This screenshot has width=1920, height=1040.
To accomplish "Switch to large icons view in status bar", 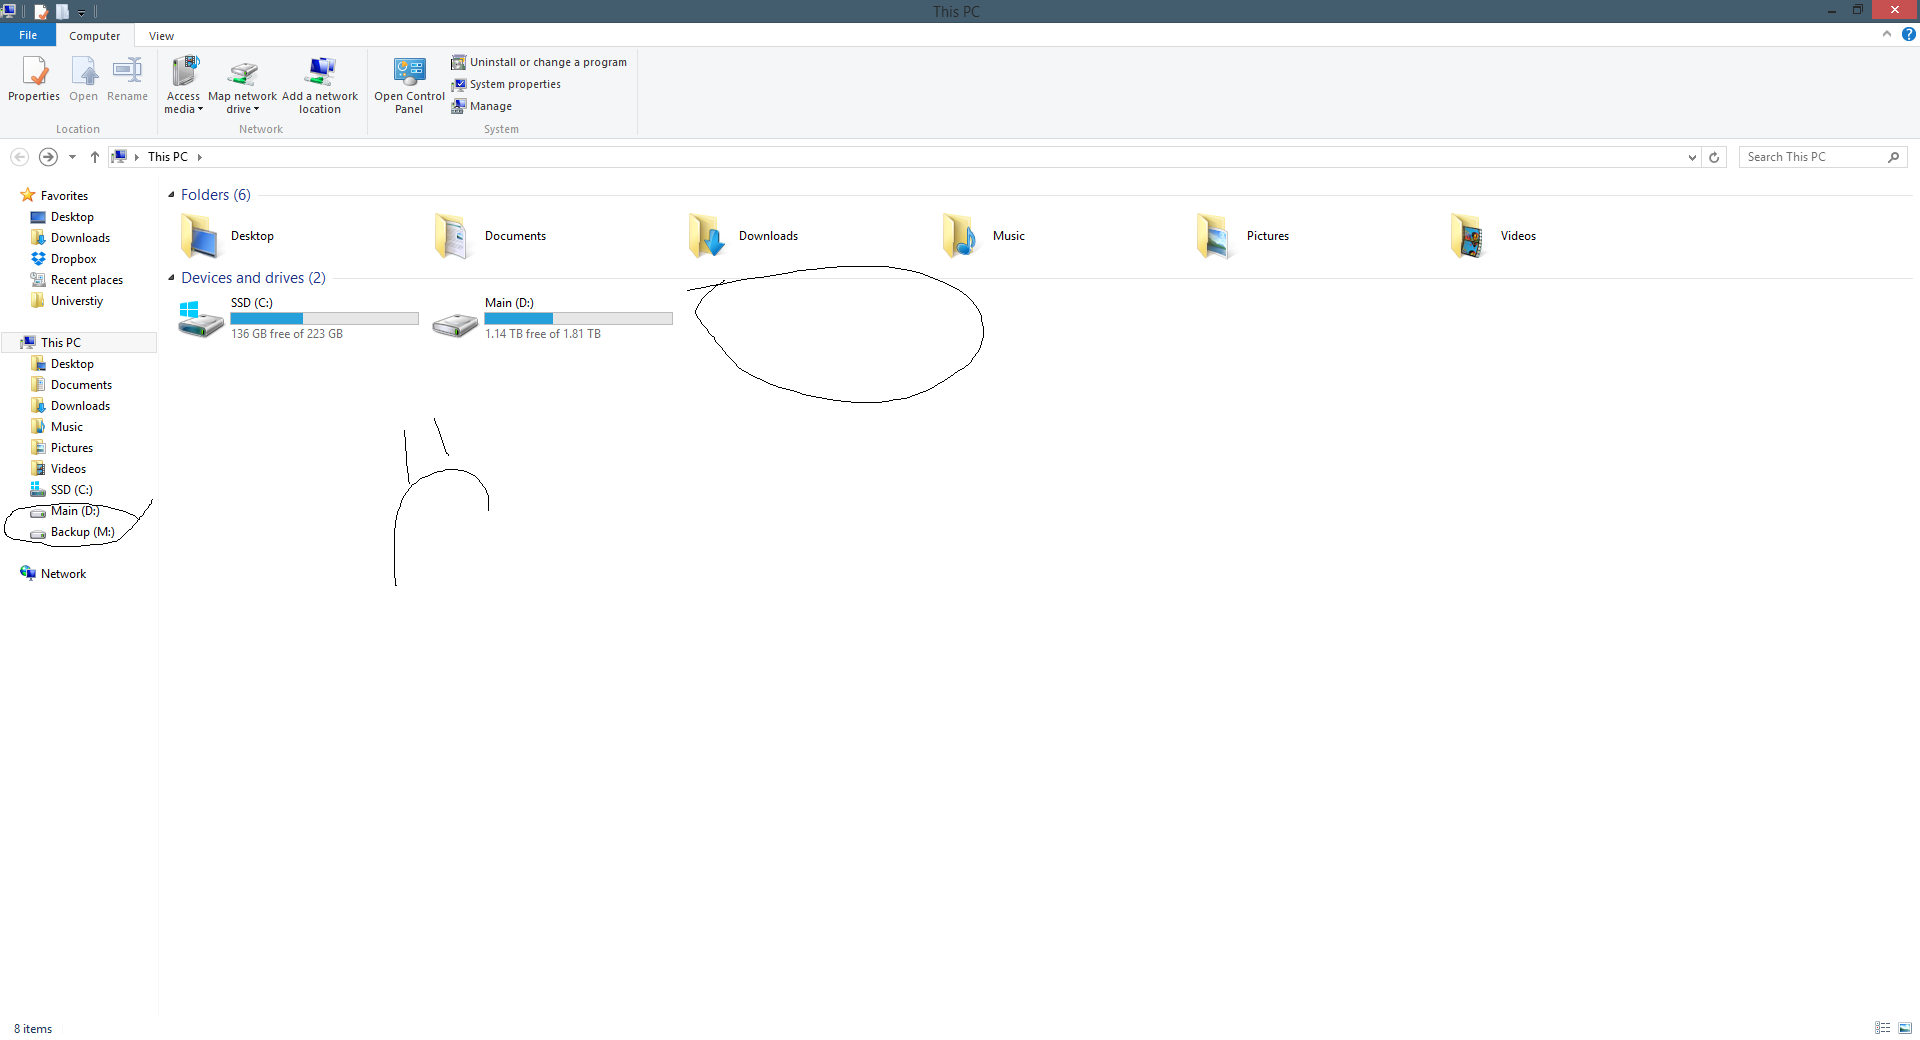I will pyautogui.click(x=1905, y=1028).
